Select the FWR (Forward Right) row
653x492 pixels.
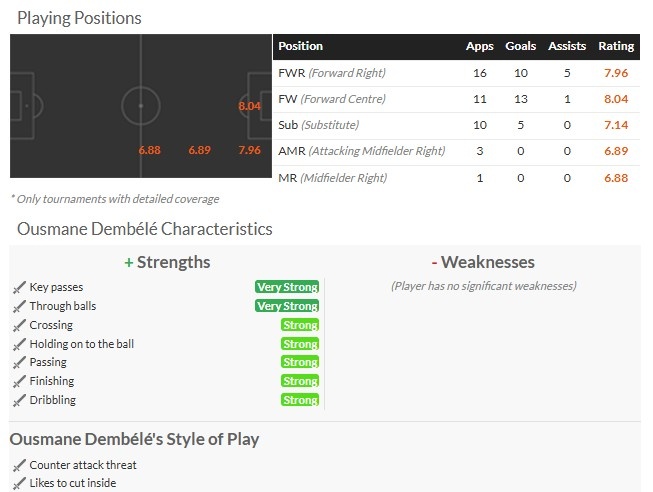tap(456, 73)
